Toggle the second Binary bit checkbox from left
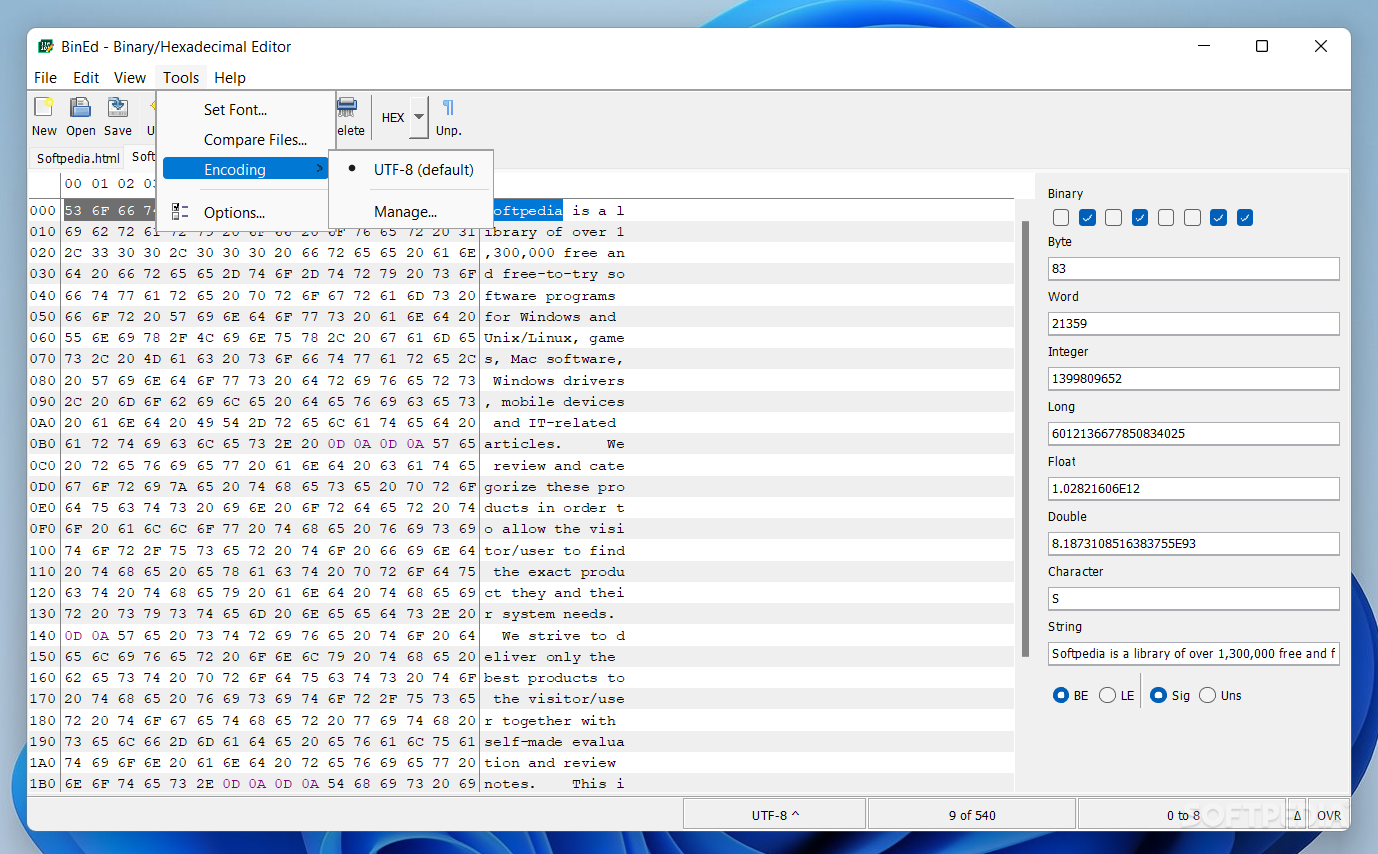 pyautogui.click(x=1088, y=217)
